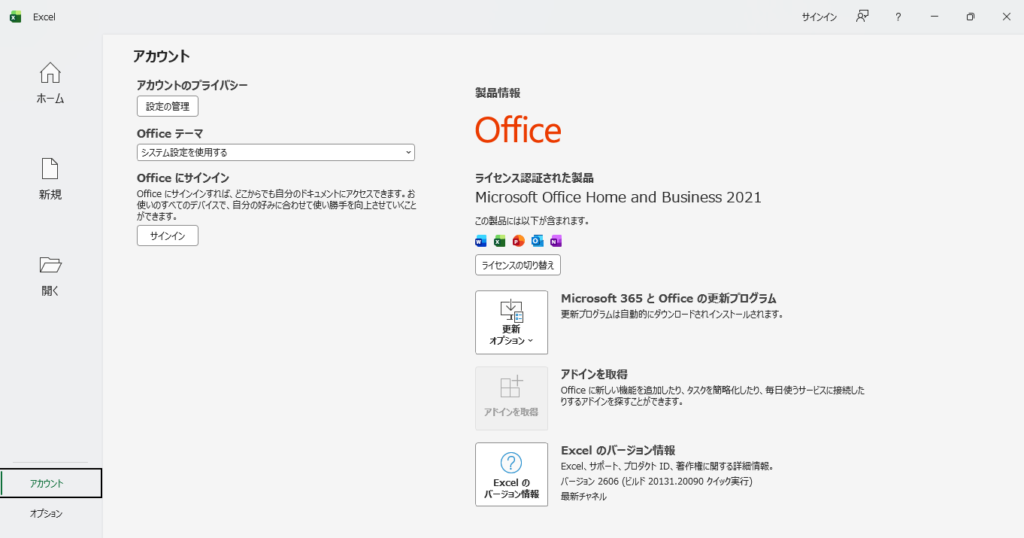
Task: Click the Excel product icon under included products
Action: [x=500, y=241]
